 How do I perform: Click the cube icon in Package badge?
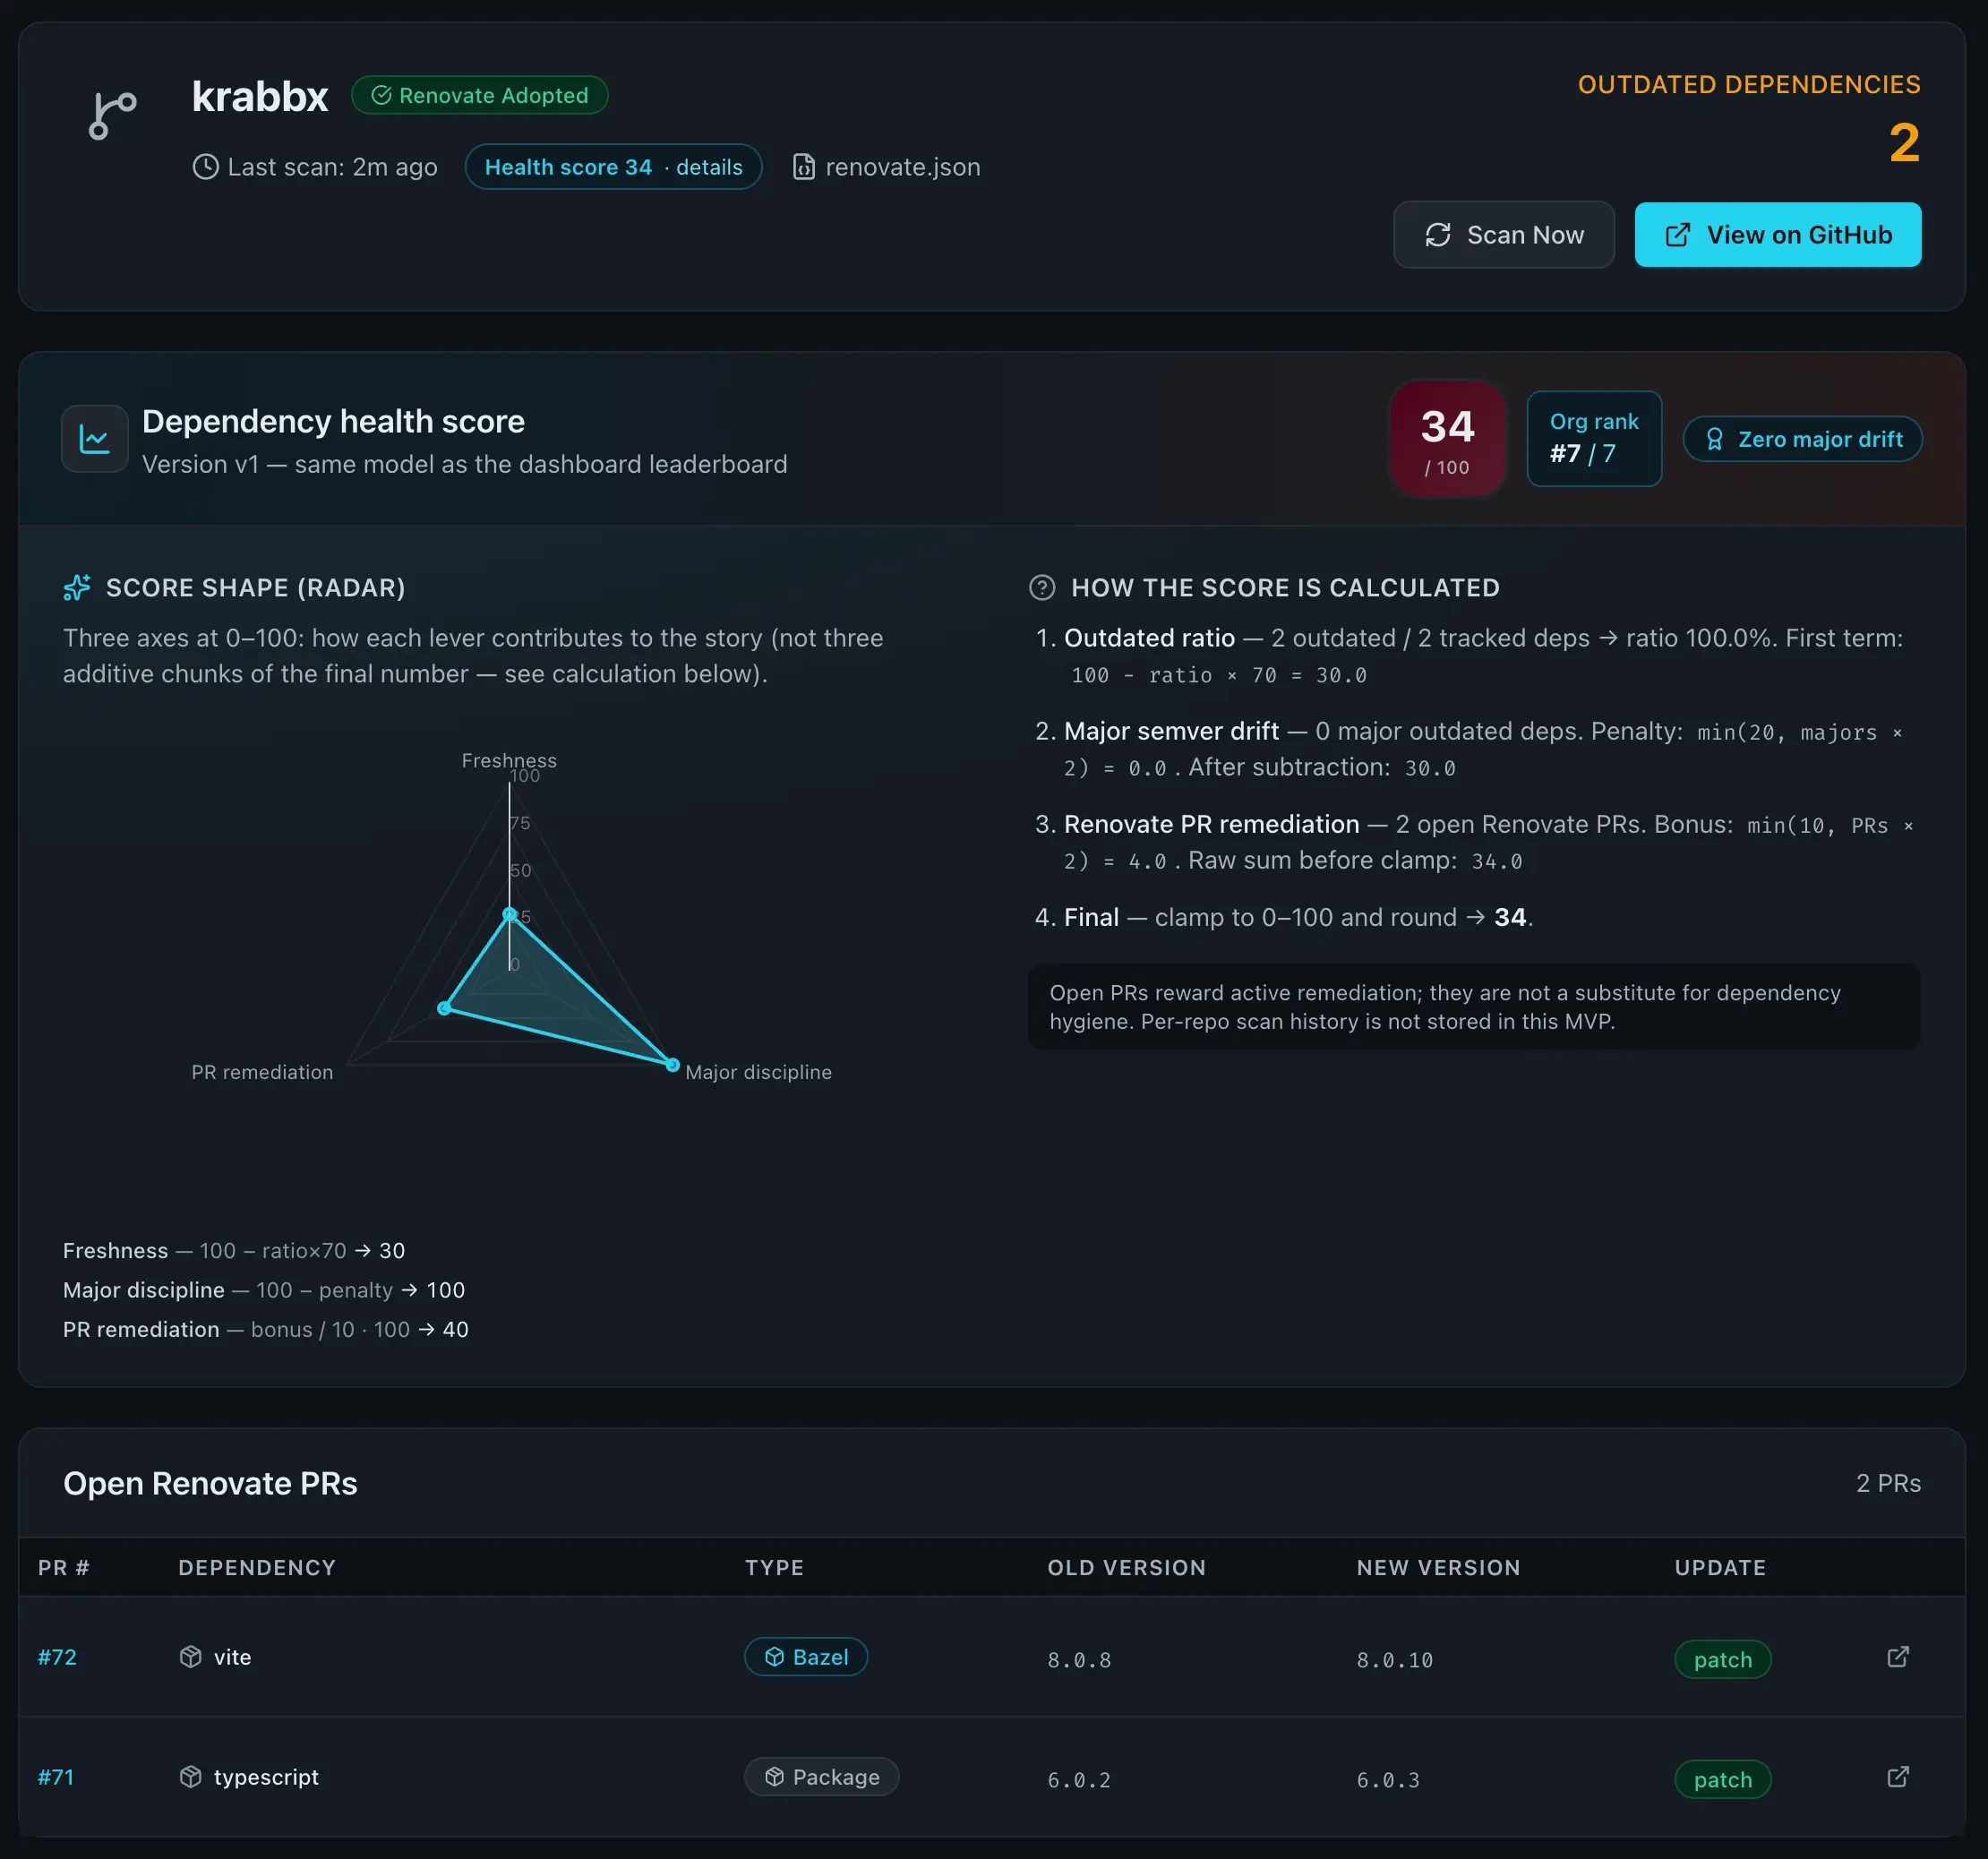tap(774, 1777)
